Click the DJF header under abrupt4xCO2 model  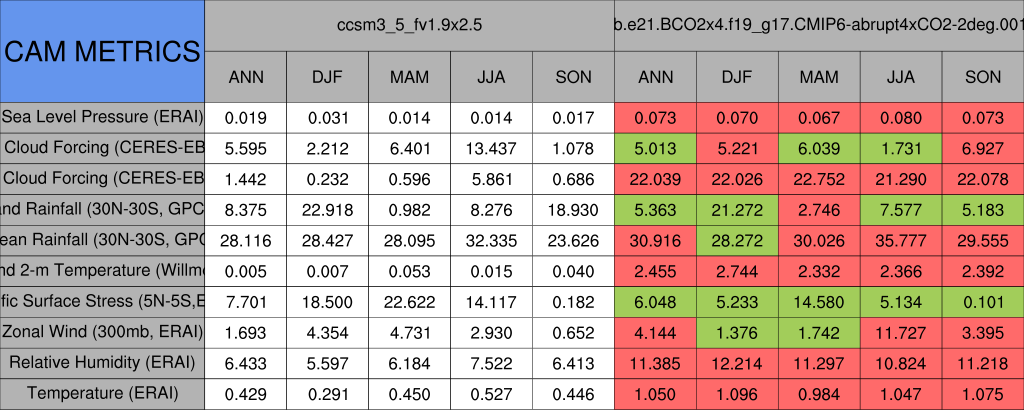[737, 76]
